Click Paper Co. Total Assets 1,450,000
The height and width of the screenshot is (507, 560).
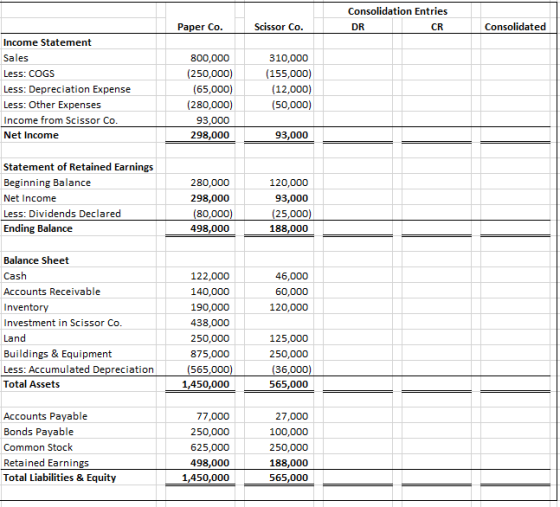click(205, 384)
